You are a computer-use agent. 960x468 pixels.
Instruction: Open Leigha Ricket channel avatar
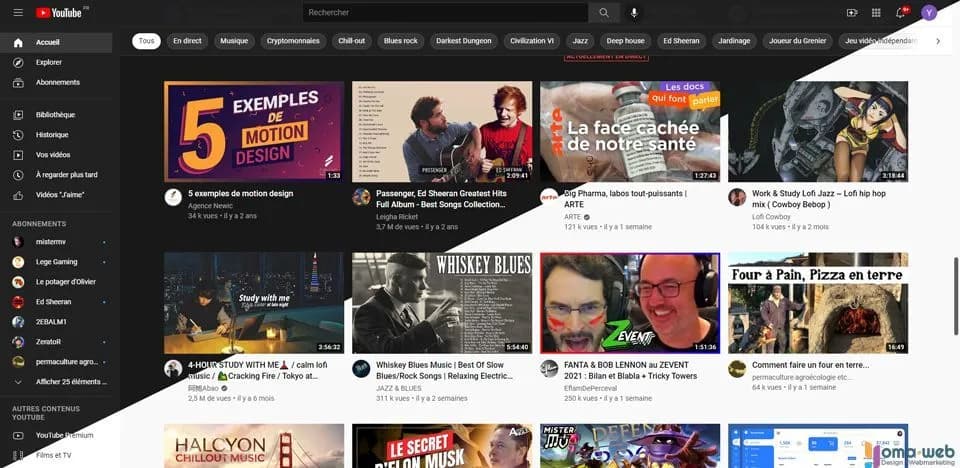tap(361, 197)
